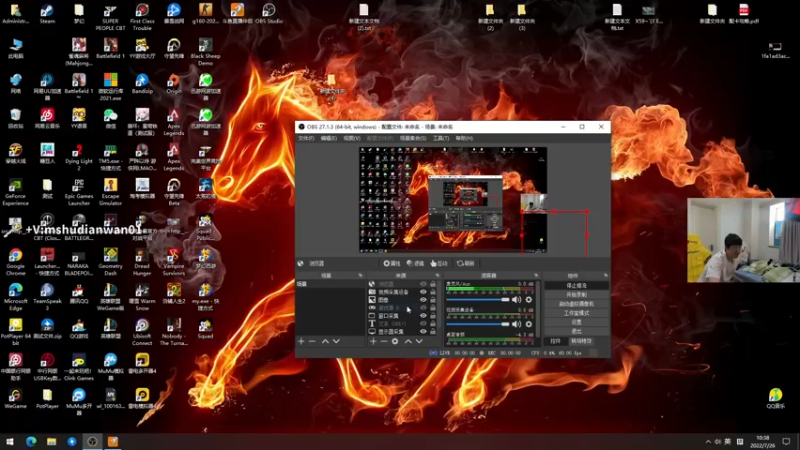800x450 pixels.
Task: Open the 工具(T) menu in OBS
Action: coord(441,138)
